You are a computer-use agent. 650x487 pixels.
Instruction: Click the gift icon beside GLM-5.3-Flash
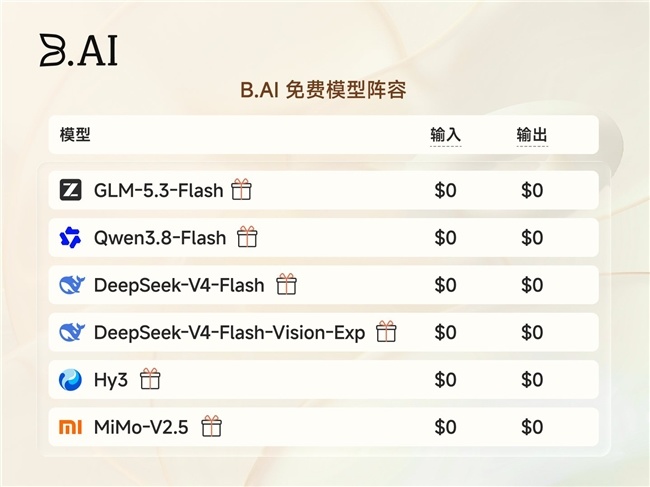point(241,189)
